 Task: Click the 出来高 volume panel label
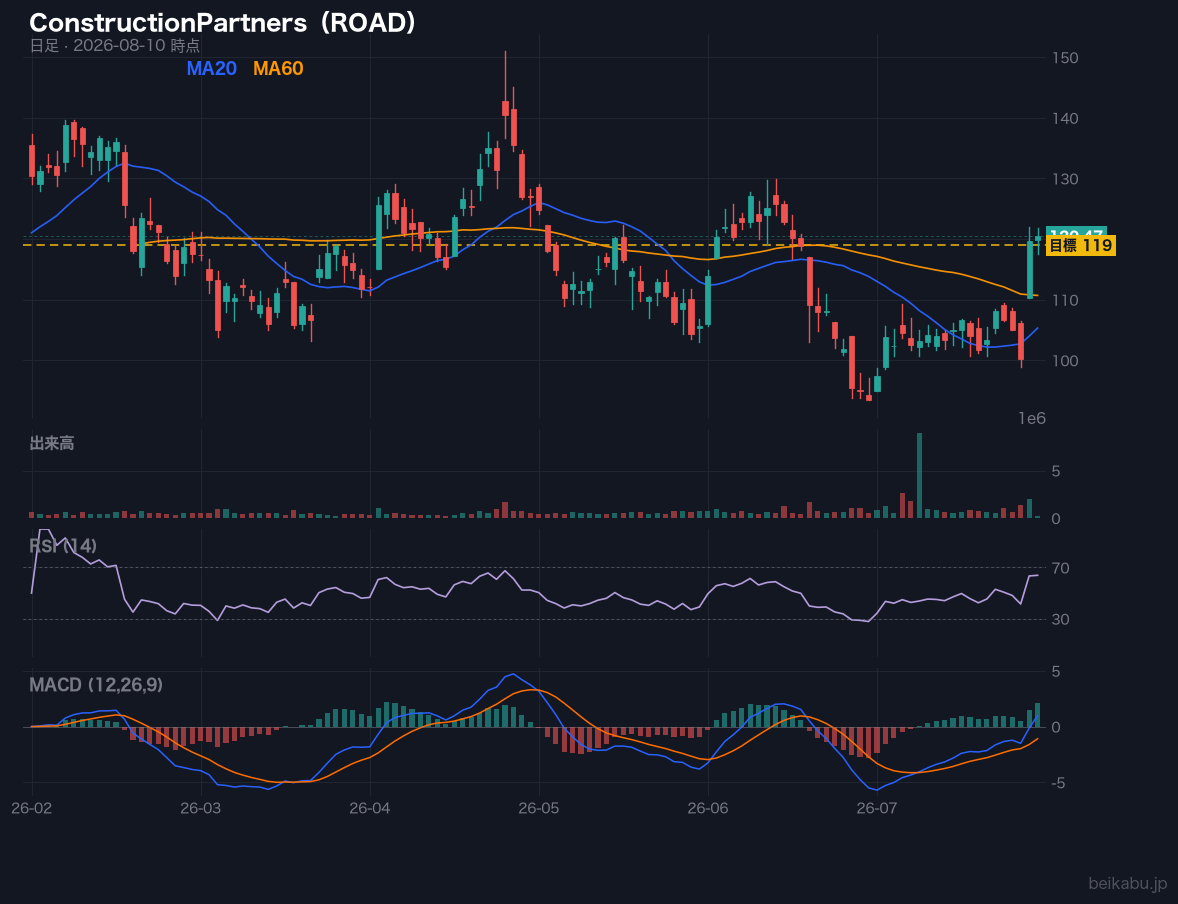point(52,443)
